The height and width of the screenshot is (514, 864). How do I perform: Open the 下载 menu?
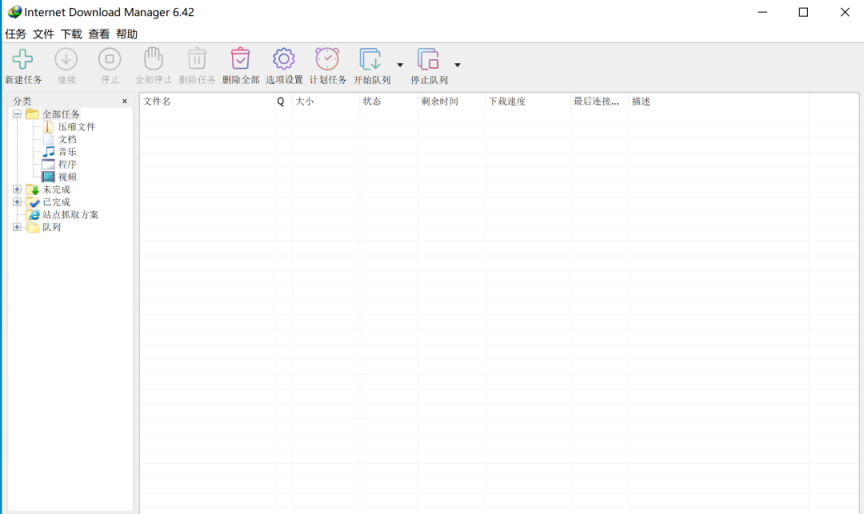[x=71, y=34]
